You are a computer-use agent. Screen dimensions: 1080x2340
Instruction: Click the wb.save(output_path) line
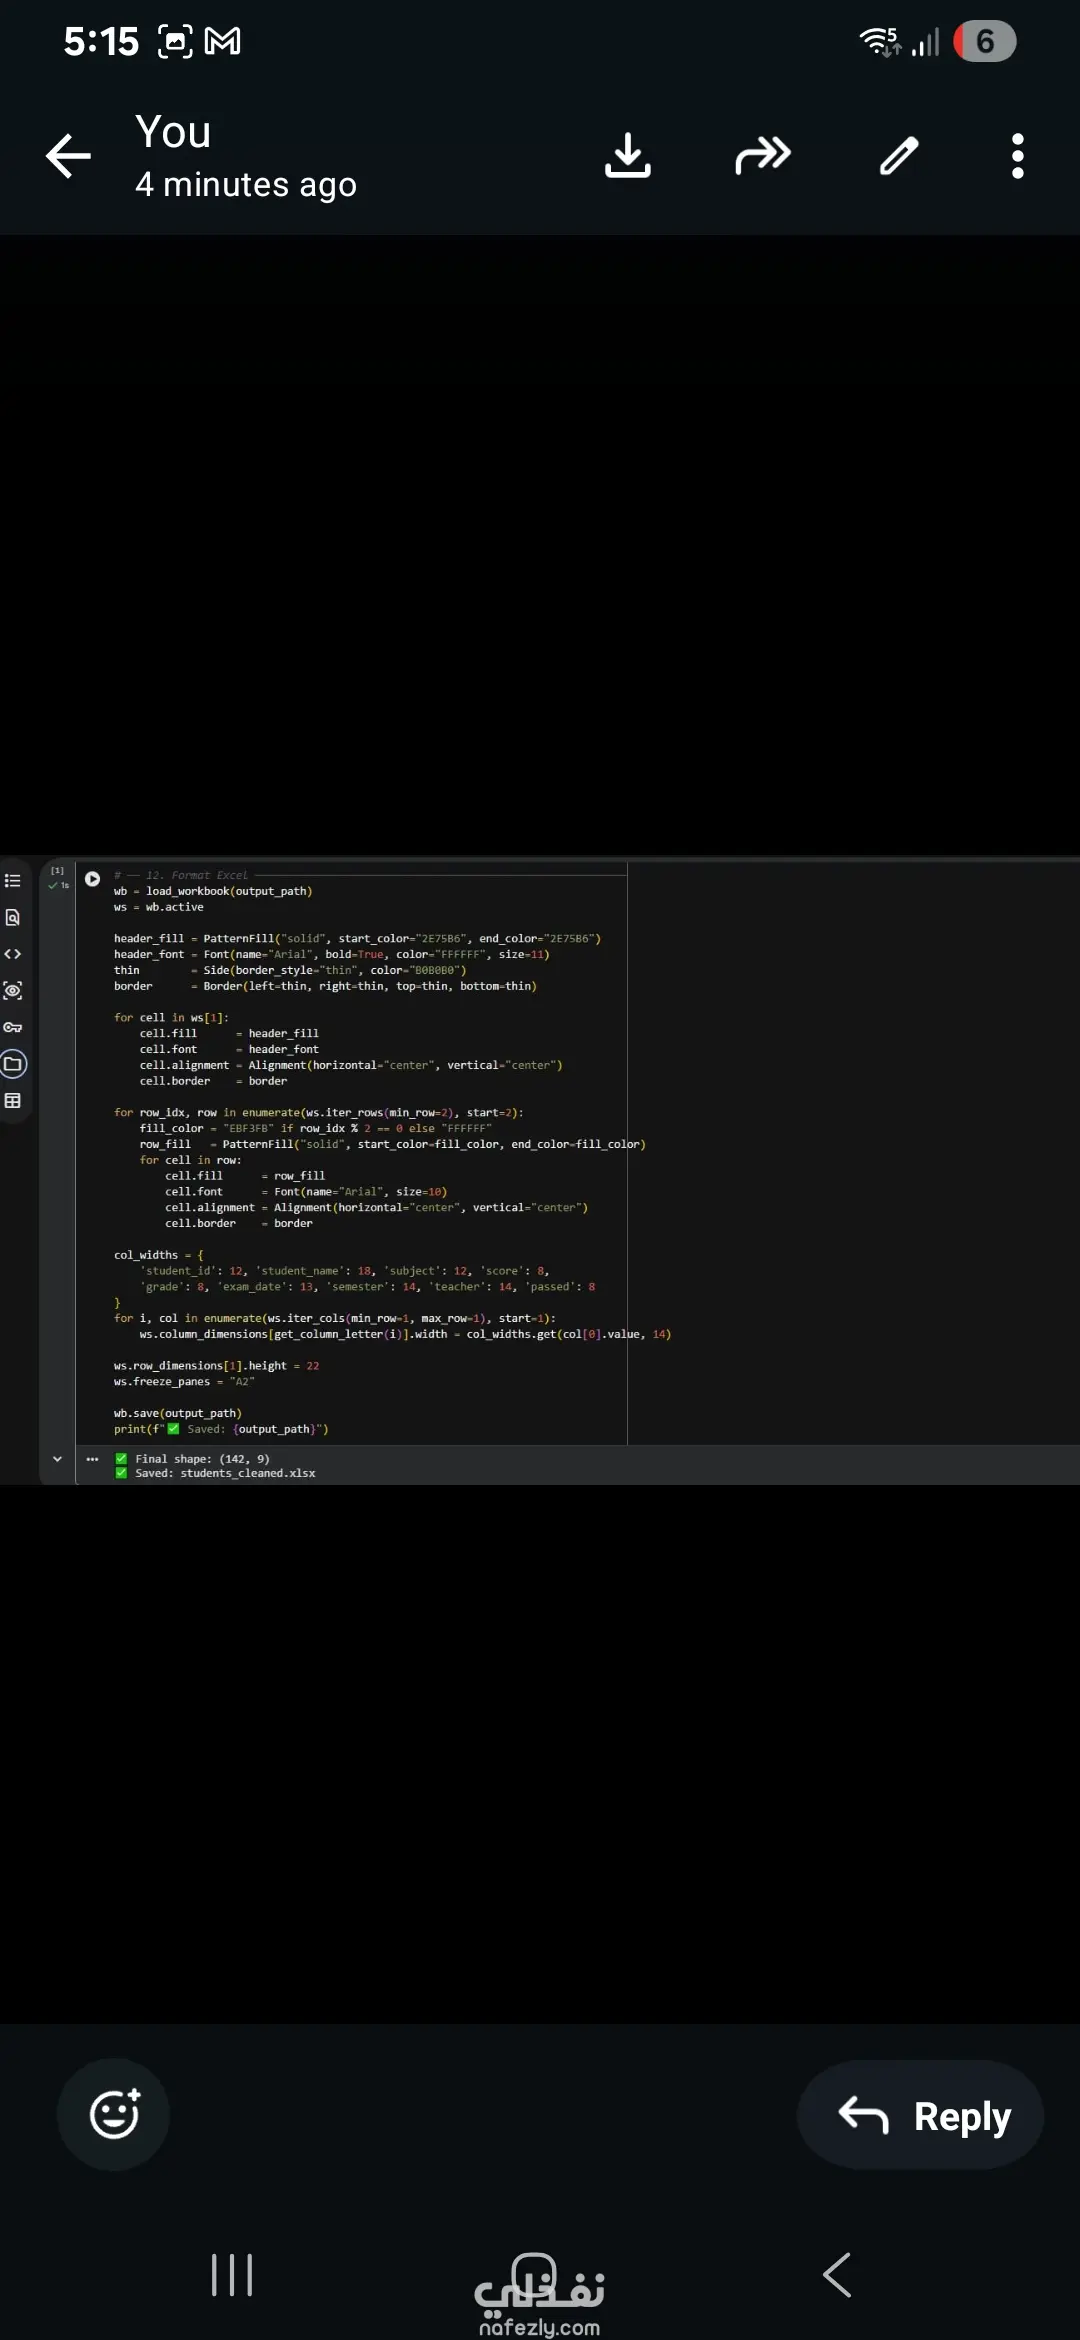tap(178, 1413)
